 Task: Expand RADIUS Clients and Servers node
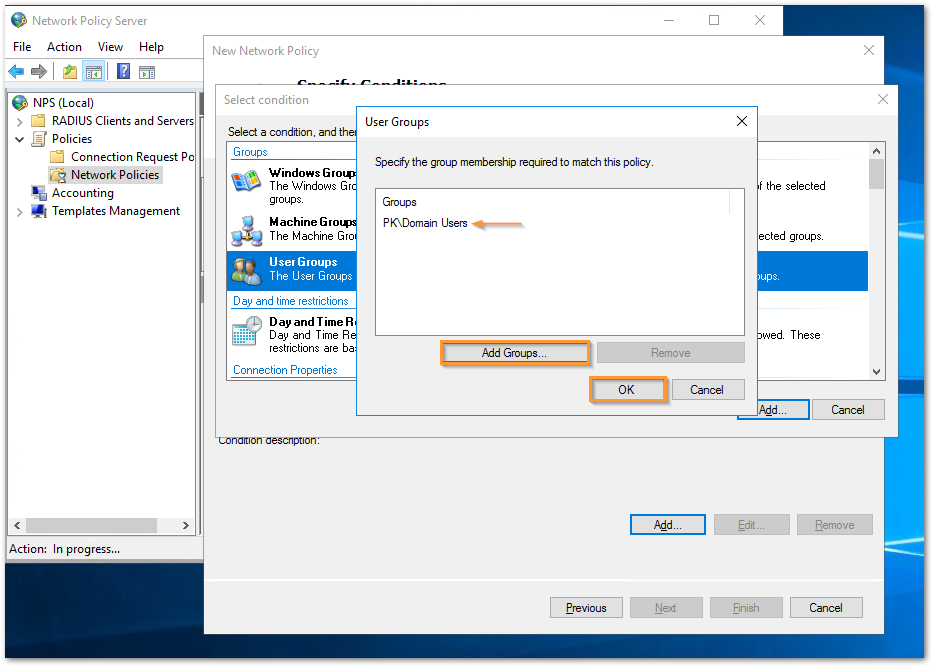19,121
